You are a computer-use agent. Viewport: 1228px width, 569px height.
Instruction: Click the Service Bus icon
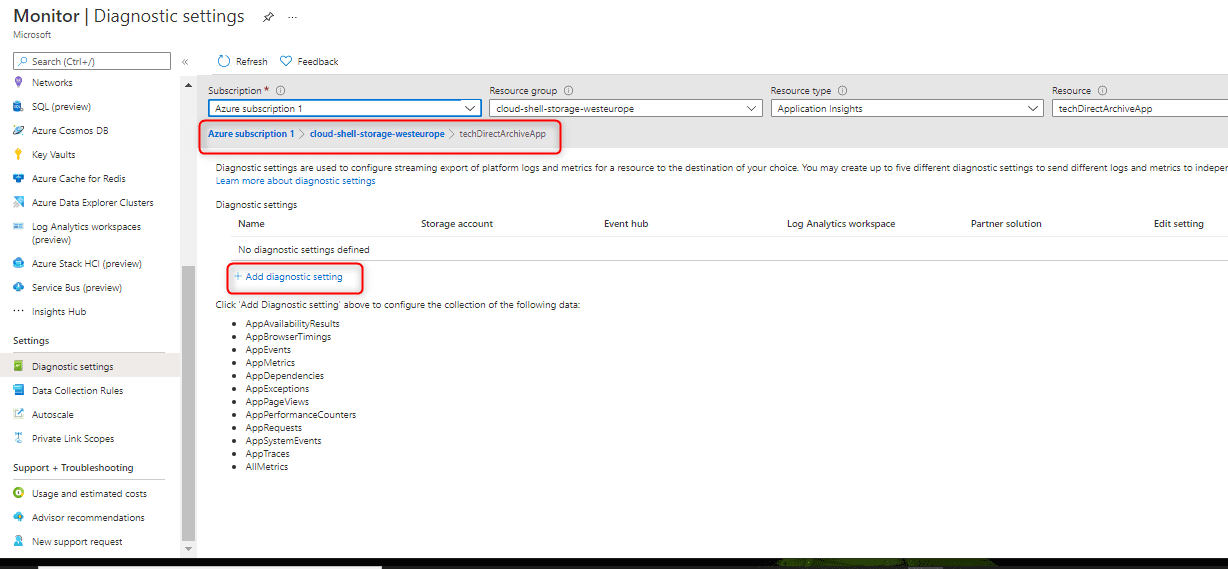[18, 288]
